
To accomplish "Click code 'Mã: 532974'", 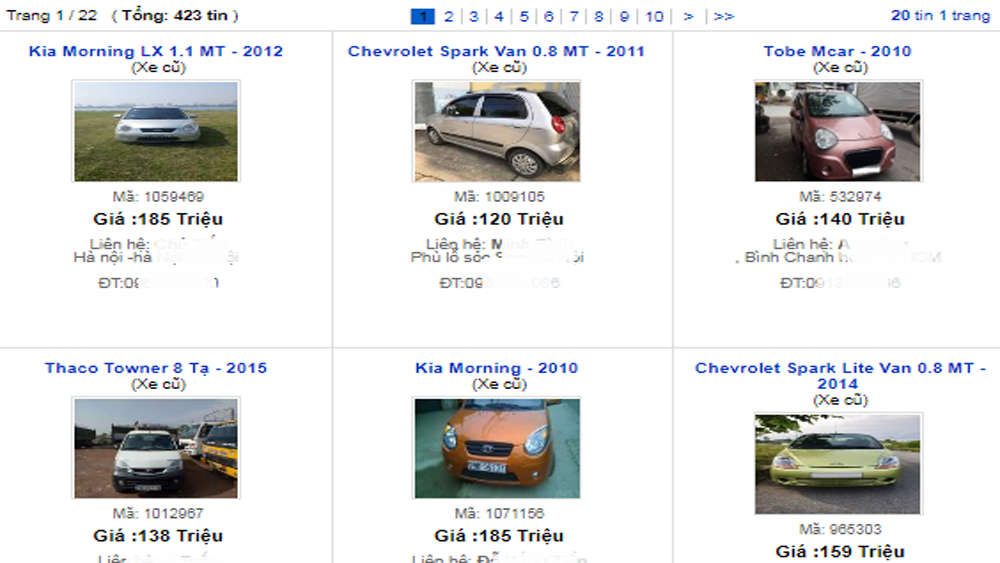I will point(840,196).
